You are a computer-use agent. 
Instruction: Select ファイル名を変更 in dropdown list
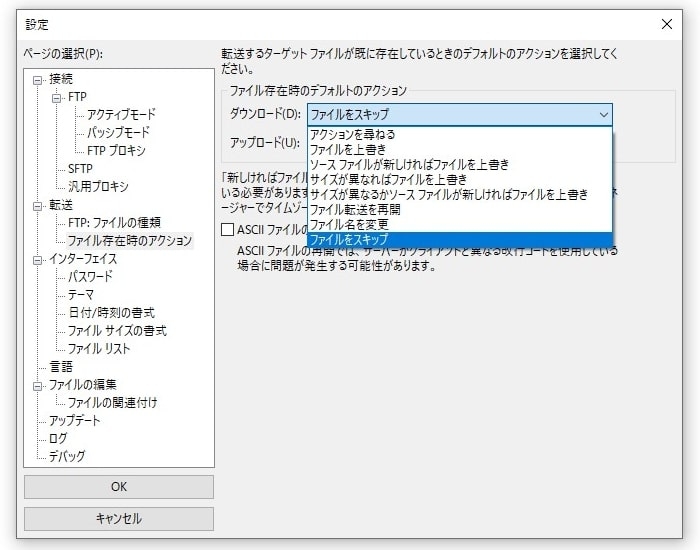point(352,224)
